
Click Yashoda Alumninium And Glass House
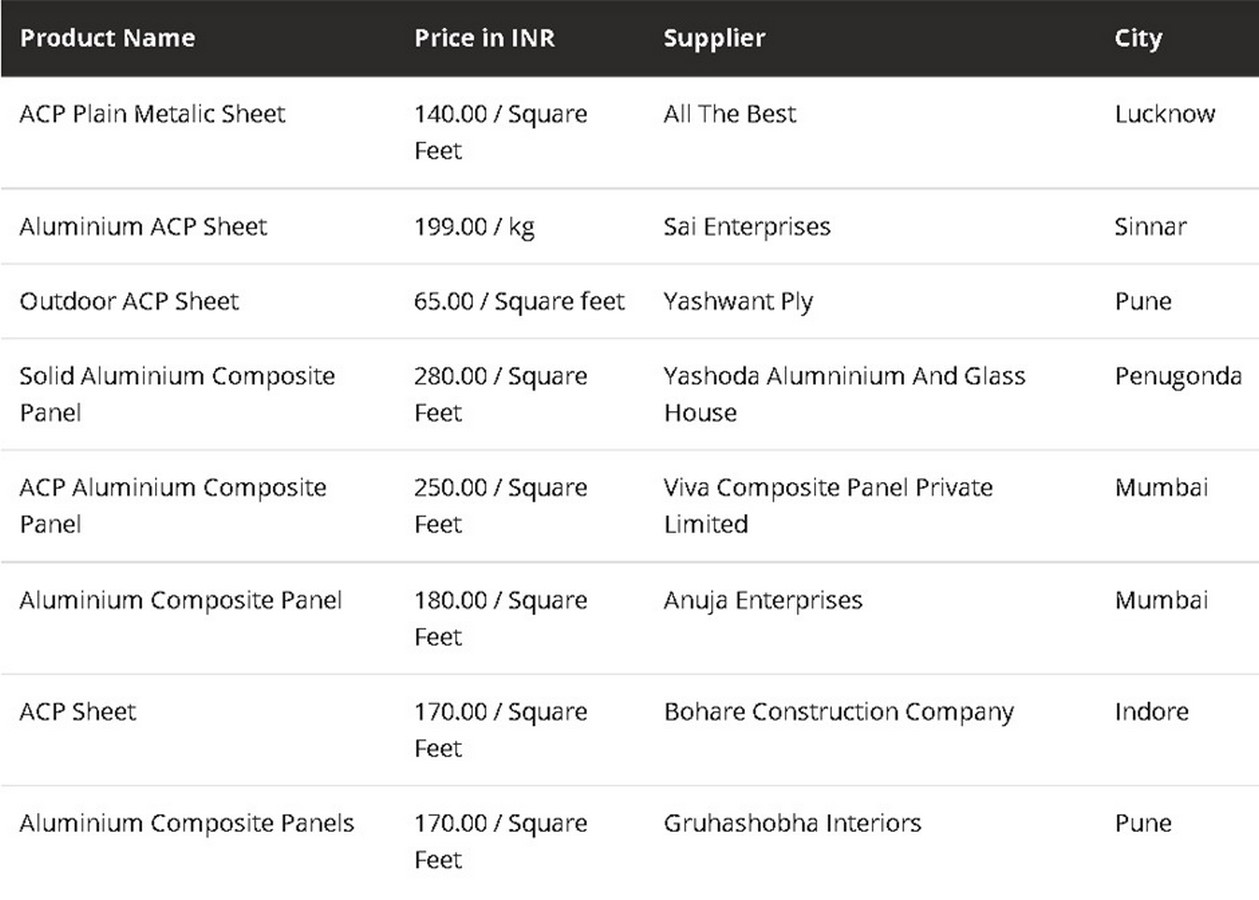[x=844, y=394]
